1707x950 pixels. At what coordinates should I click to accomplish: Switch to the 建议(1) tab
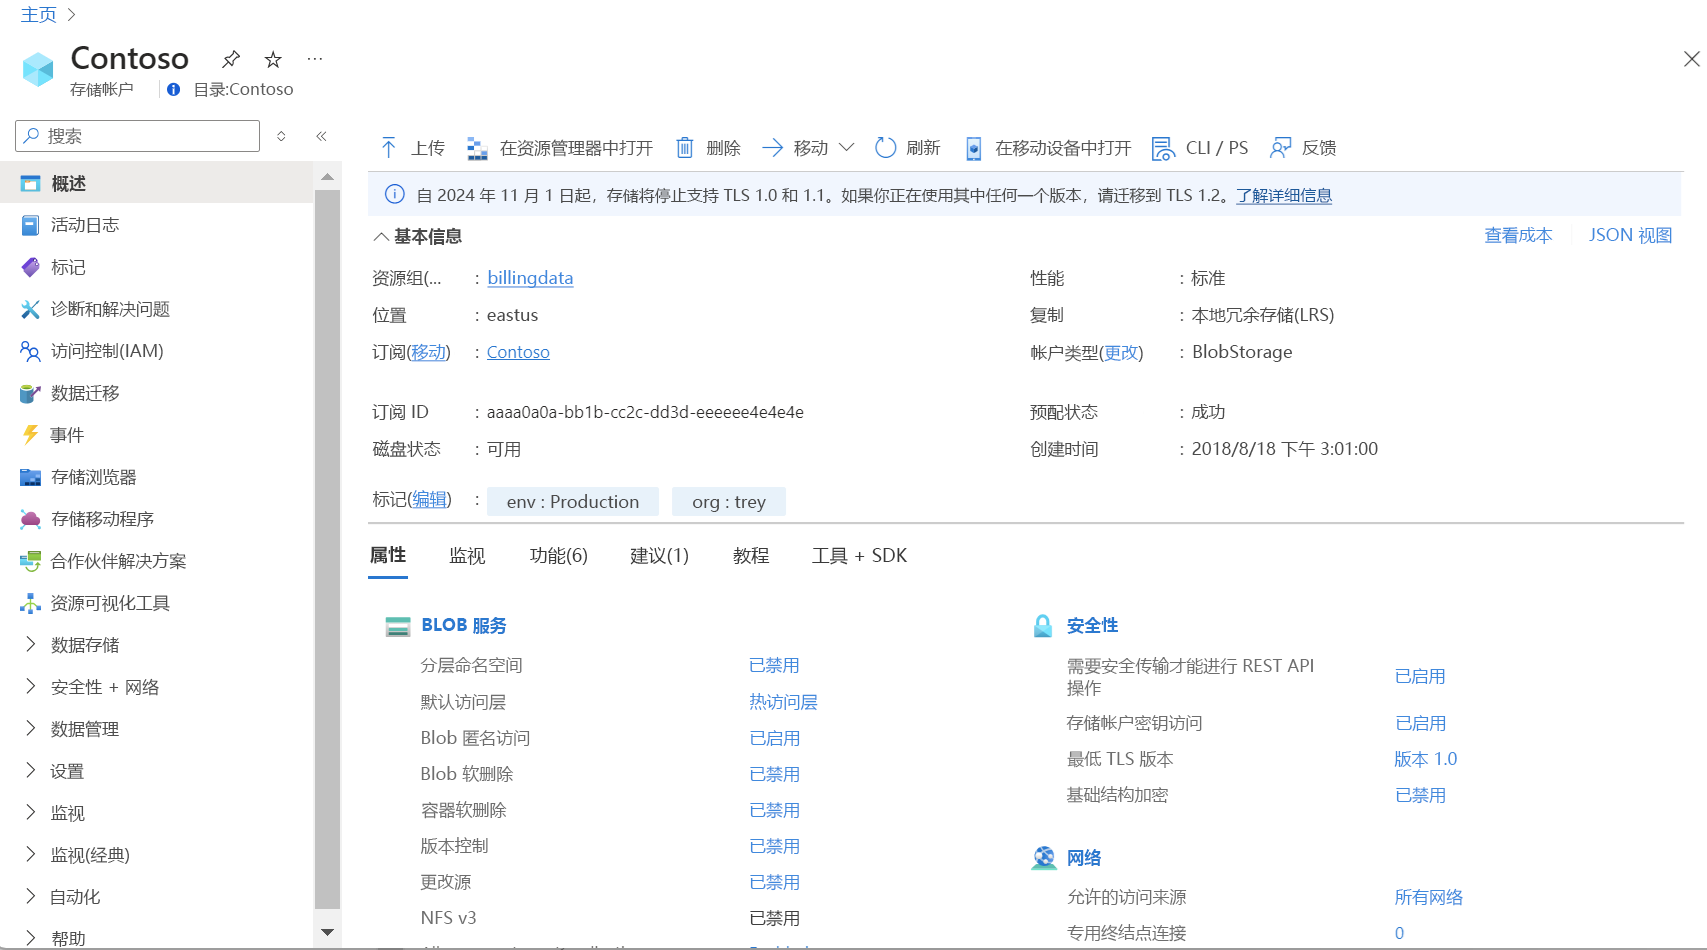pos(660,556)
